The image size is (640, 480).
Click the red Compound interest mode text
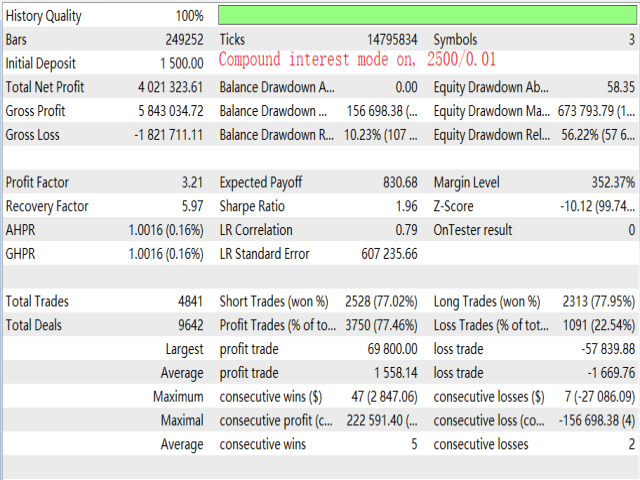[x=357, y=60]
